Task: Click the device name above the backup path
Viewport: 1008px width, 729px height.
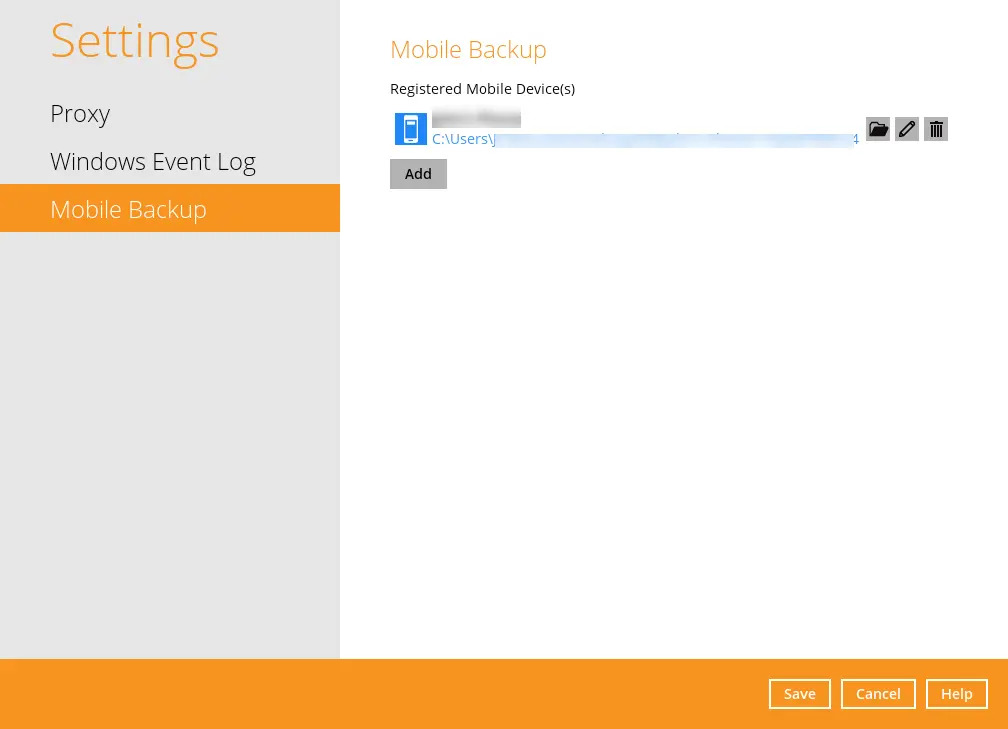Action: pos(476,118)
